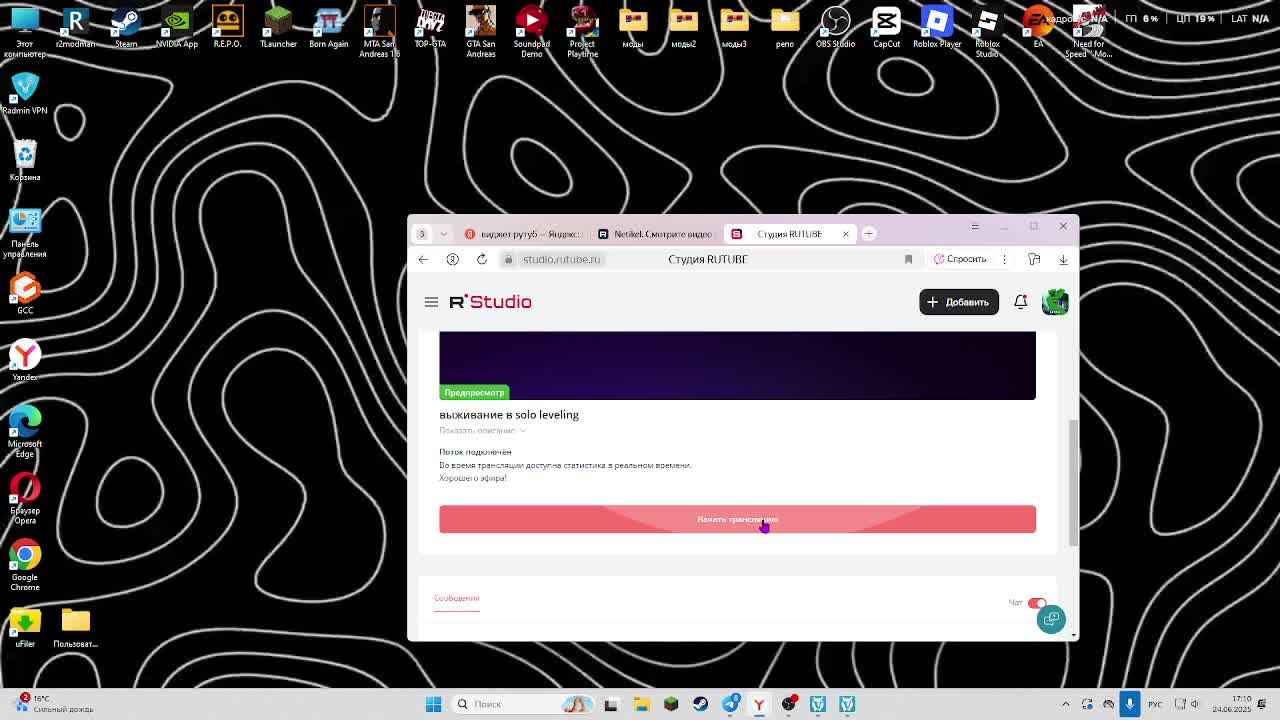Reload the studio.rutube.ru page
This screenshot has height=720, width=1280.
[x=481, y=259]
